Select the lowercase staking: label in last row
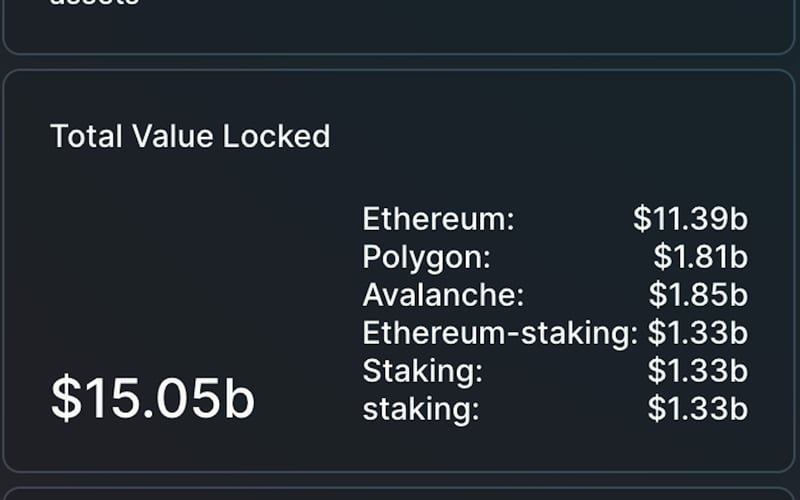This screenshot has width=800, height=500. pyautogui.click(x=421, y=408)
